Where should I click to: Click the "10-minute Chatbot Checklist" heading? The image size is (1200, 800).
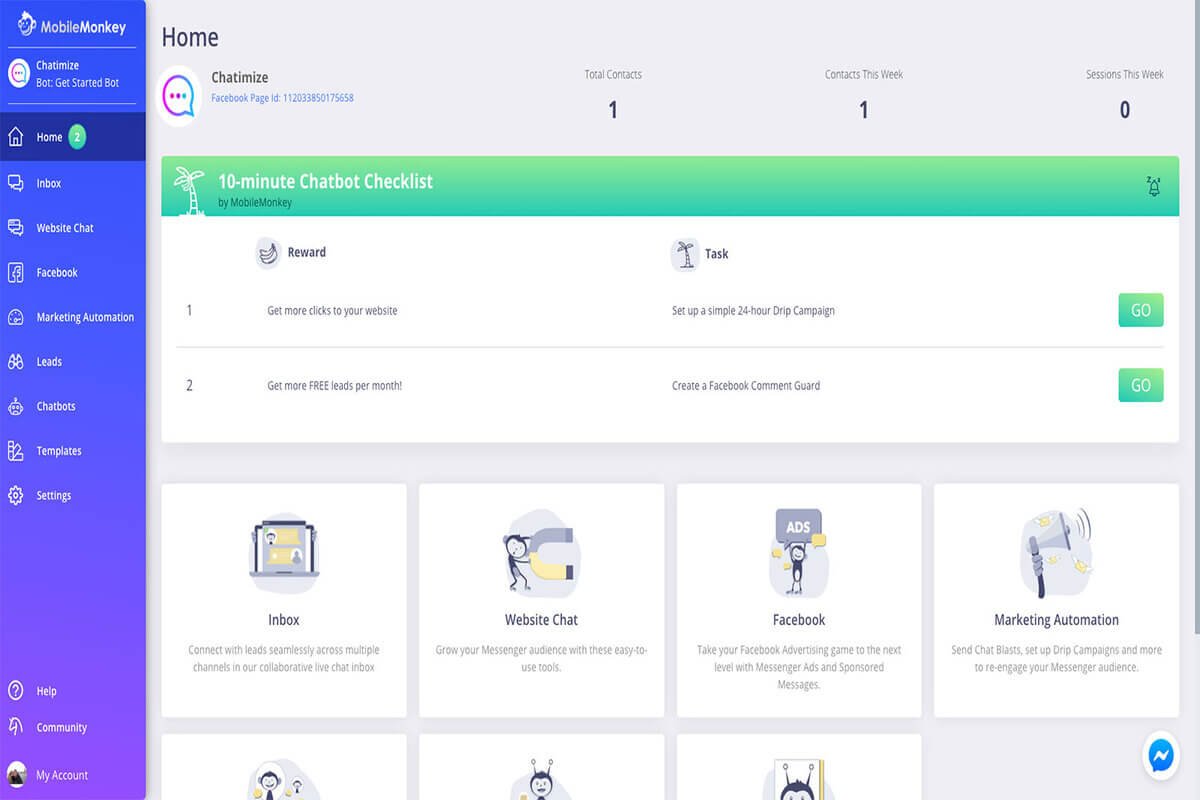(x=325, y=181)
